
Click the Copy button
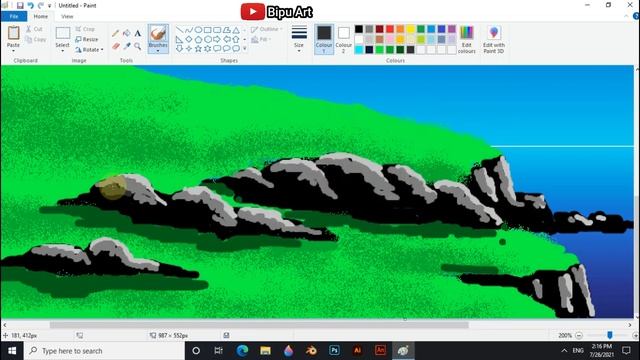[36, 40]
